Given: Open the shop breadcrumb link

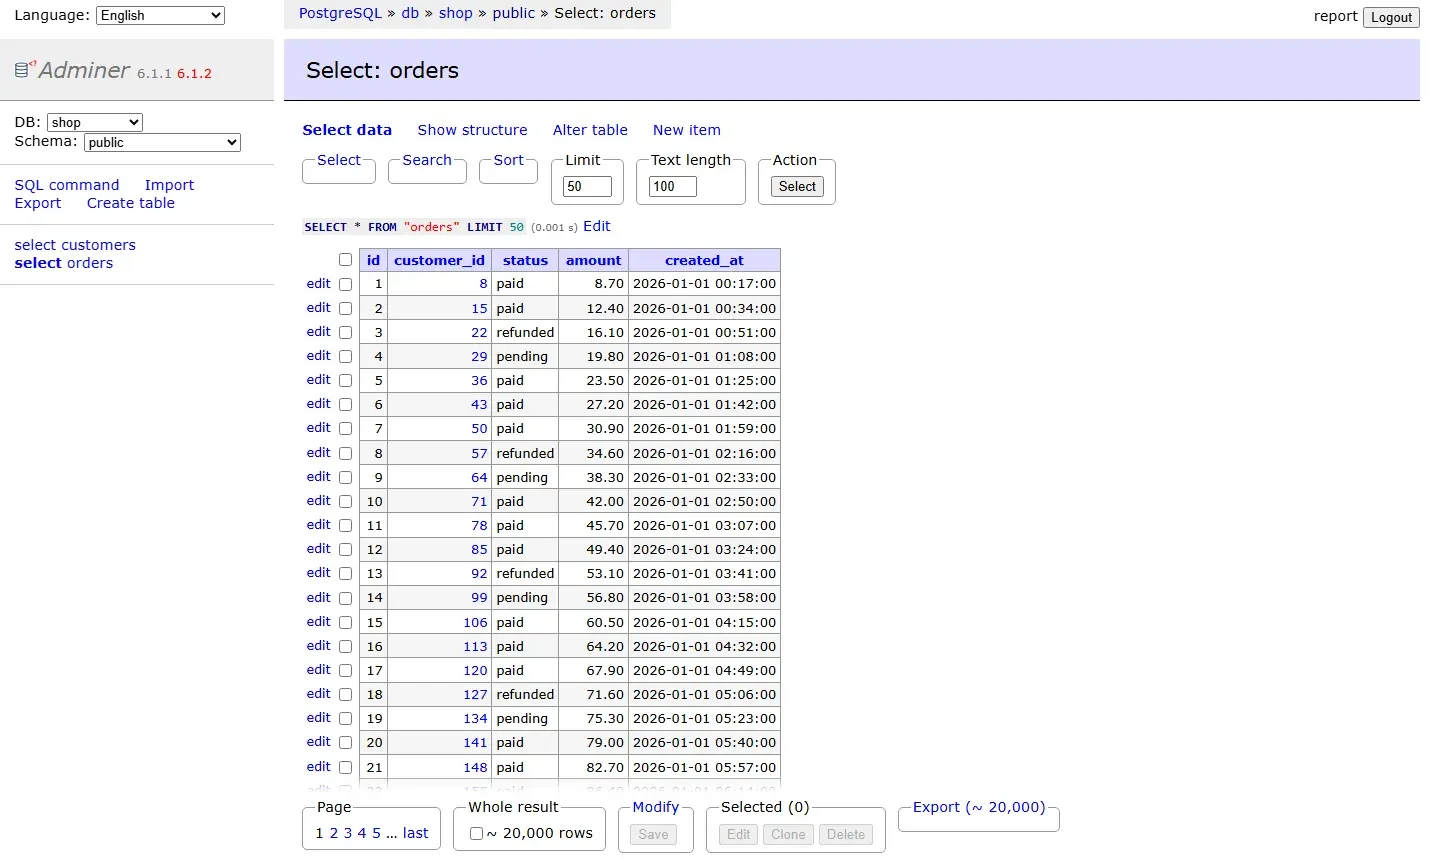Looking at the screenshot, I should (x=455, y=13).
